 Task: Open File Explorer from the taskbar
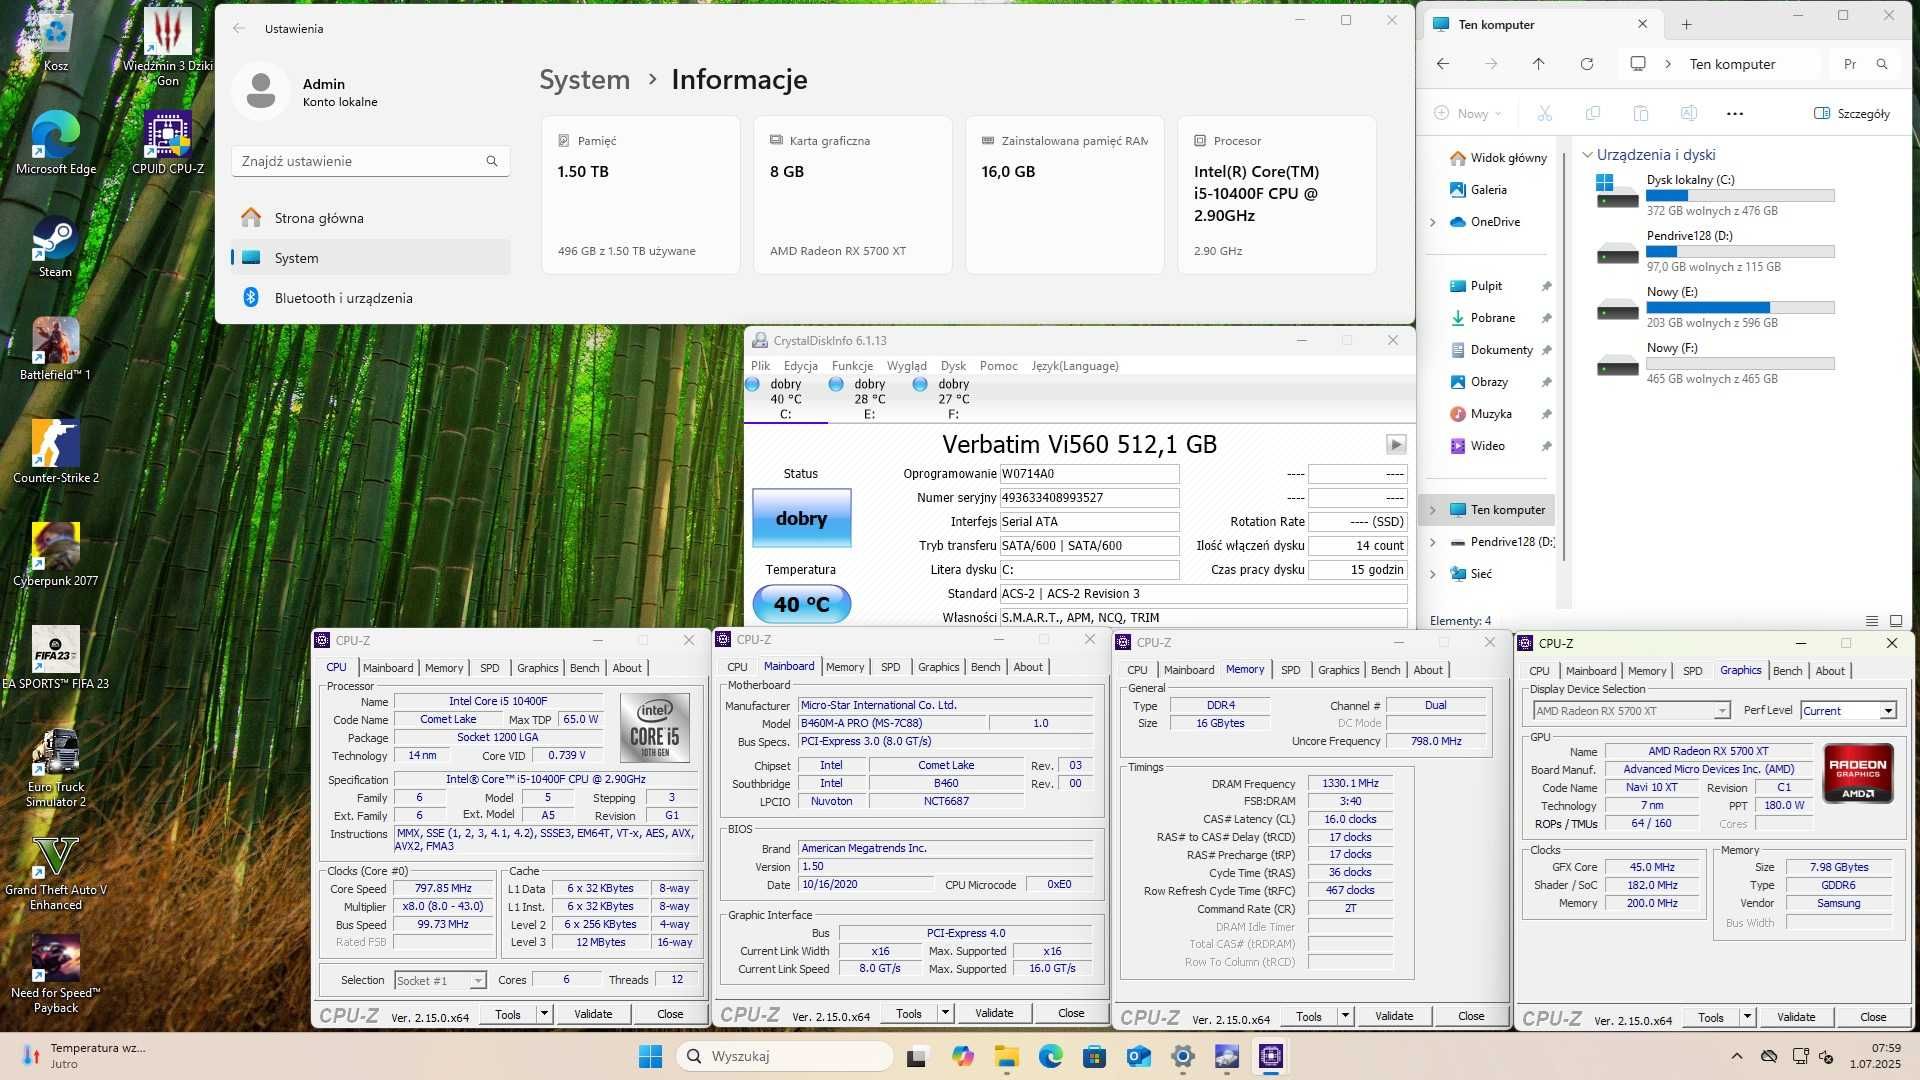click(1006, 1056)
